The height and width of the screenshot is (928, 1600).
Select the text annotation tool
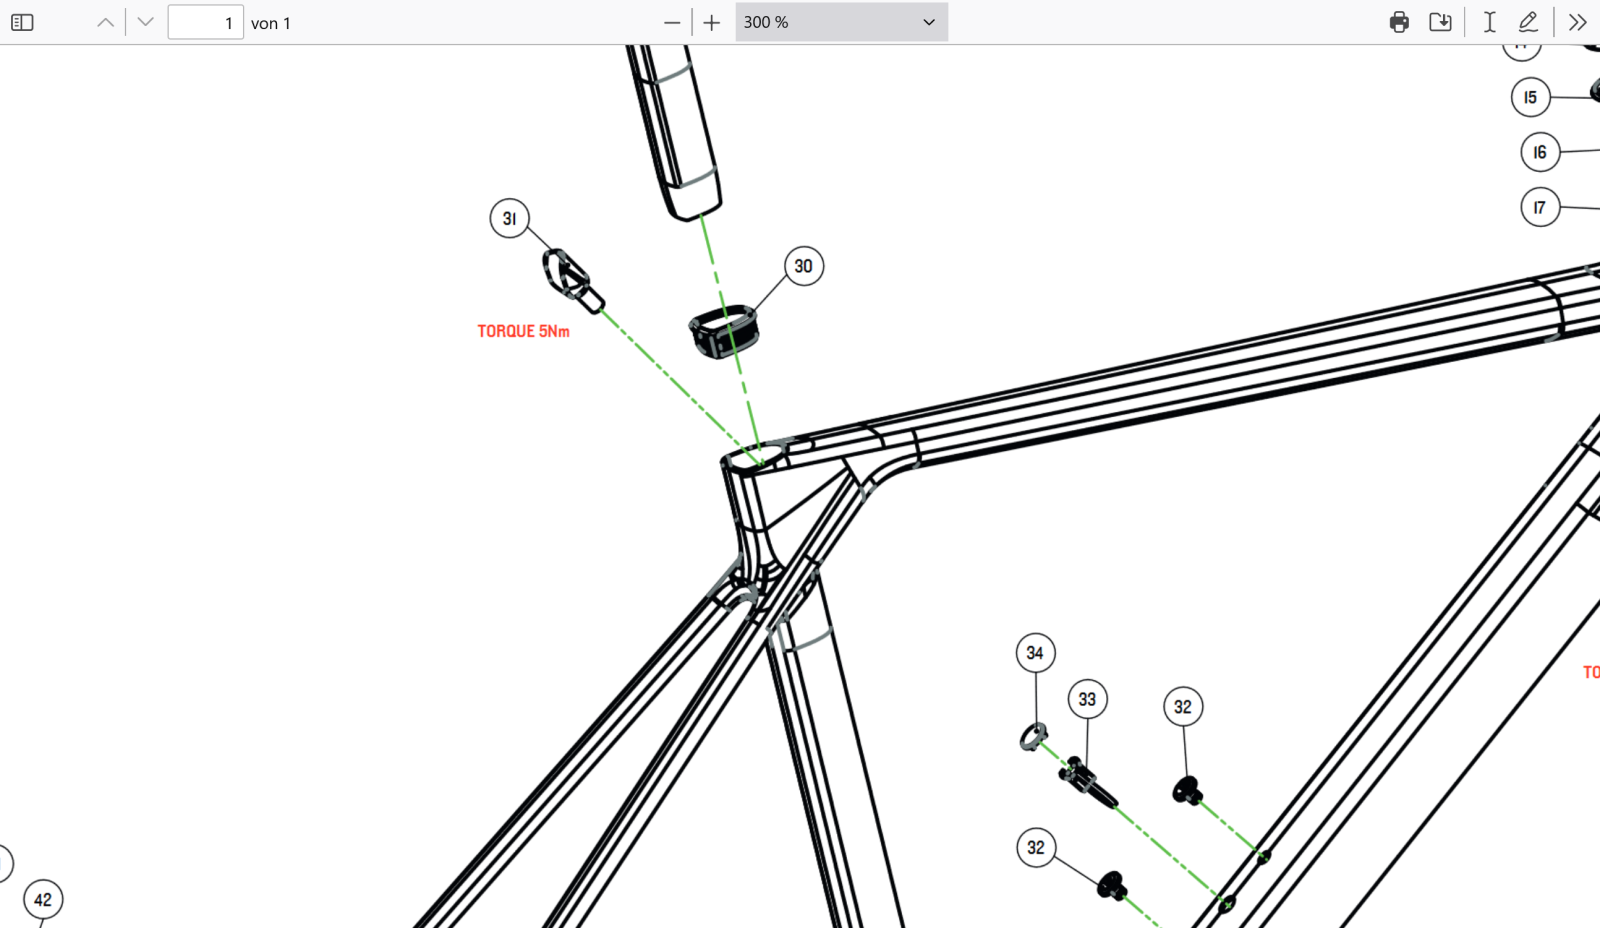point(1489,22)
